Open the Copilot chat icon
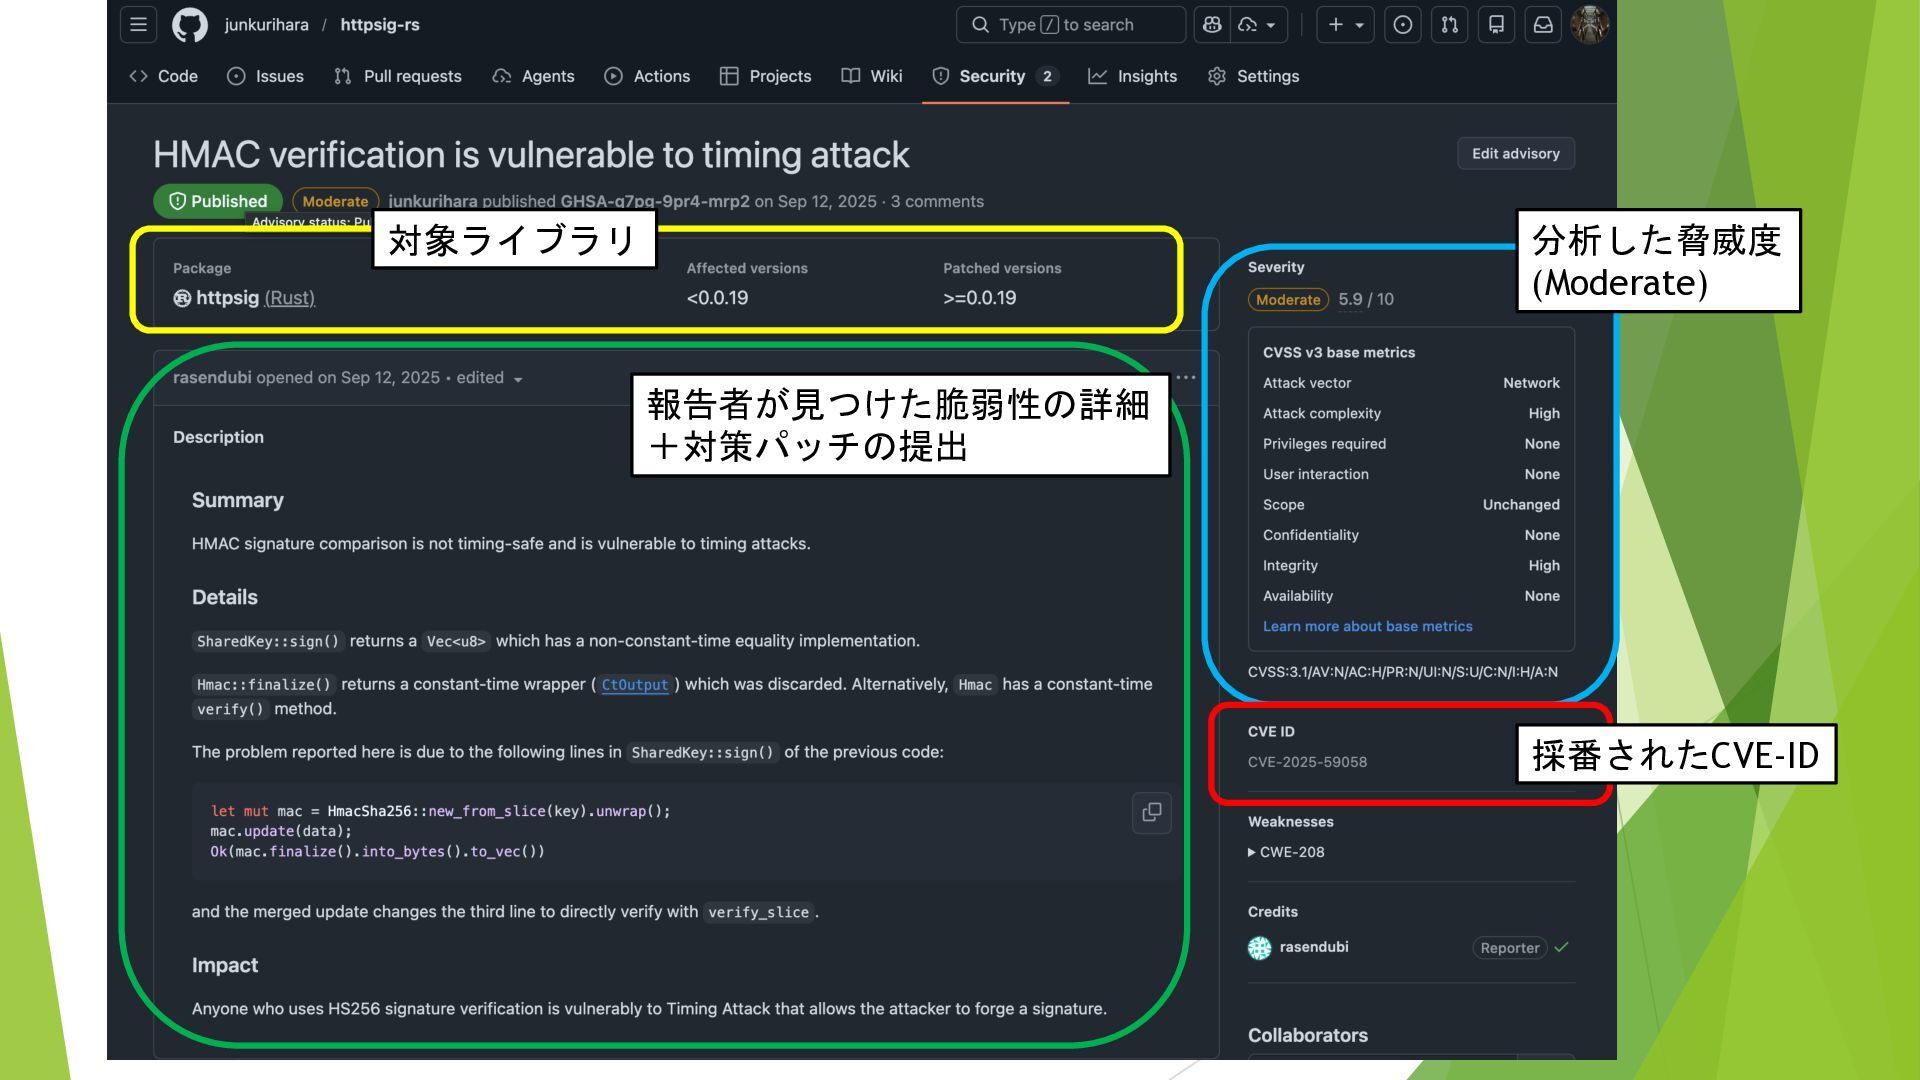This screenshot has height=1080, width=1920. (x=1212, y=24)
